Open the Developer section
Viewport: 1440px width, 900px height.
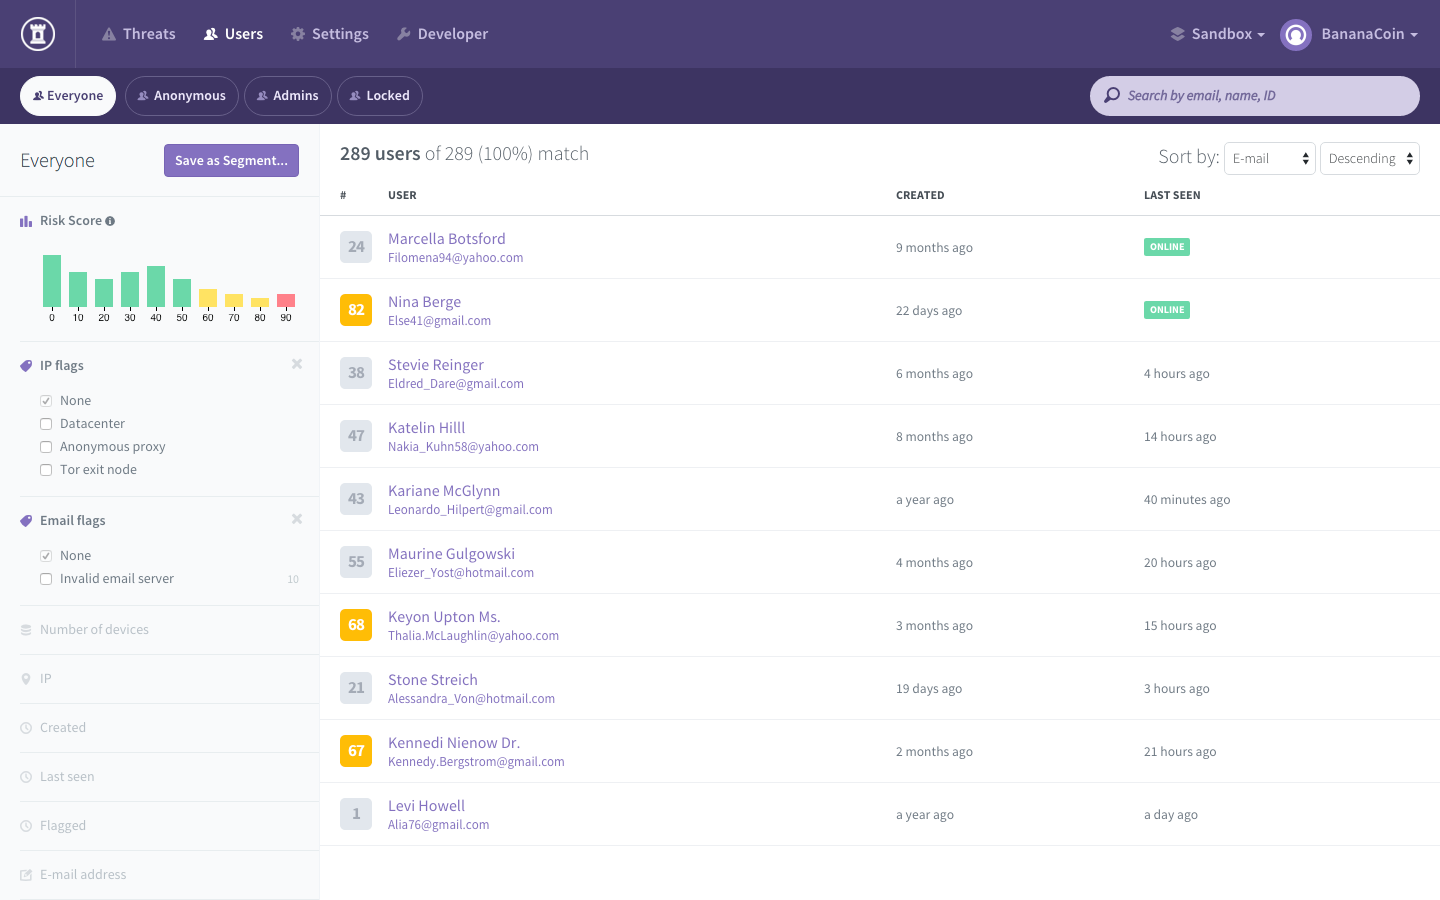(x=443, y=34)
